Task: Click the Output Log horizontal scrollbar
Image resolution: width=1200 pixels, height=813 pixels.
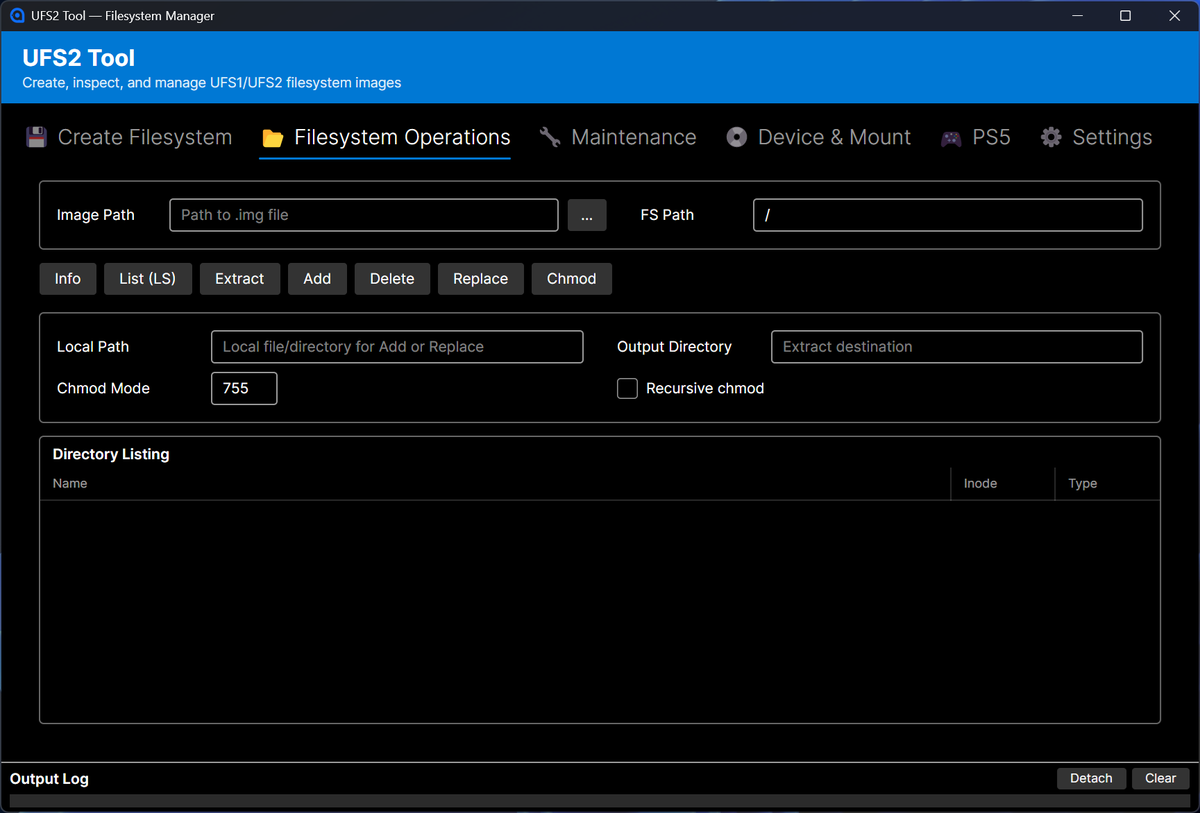Action: point(600,801)
